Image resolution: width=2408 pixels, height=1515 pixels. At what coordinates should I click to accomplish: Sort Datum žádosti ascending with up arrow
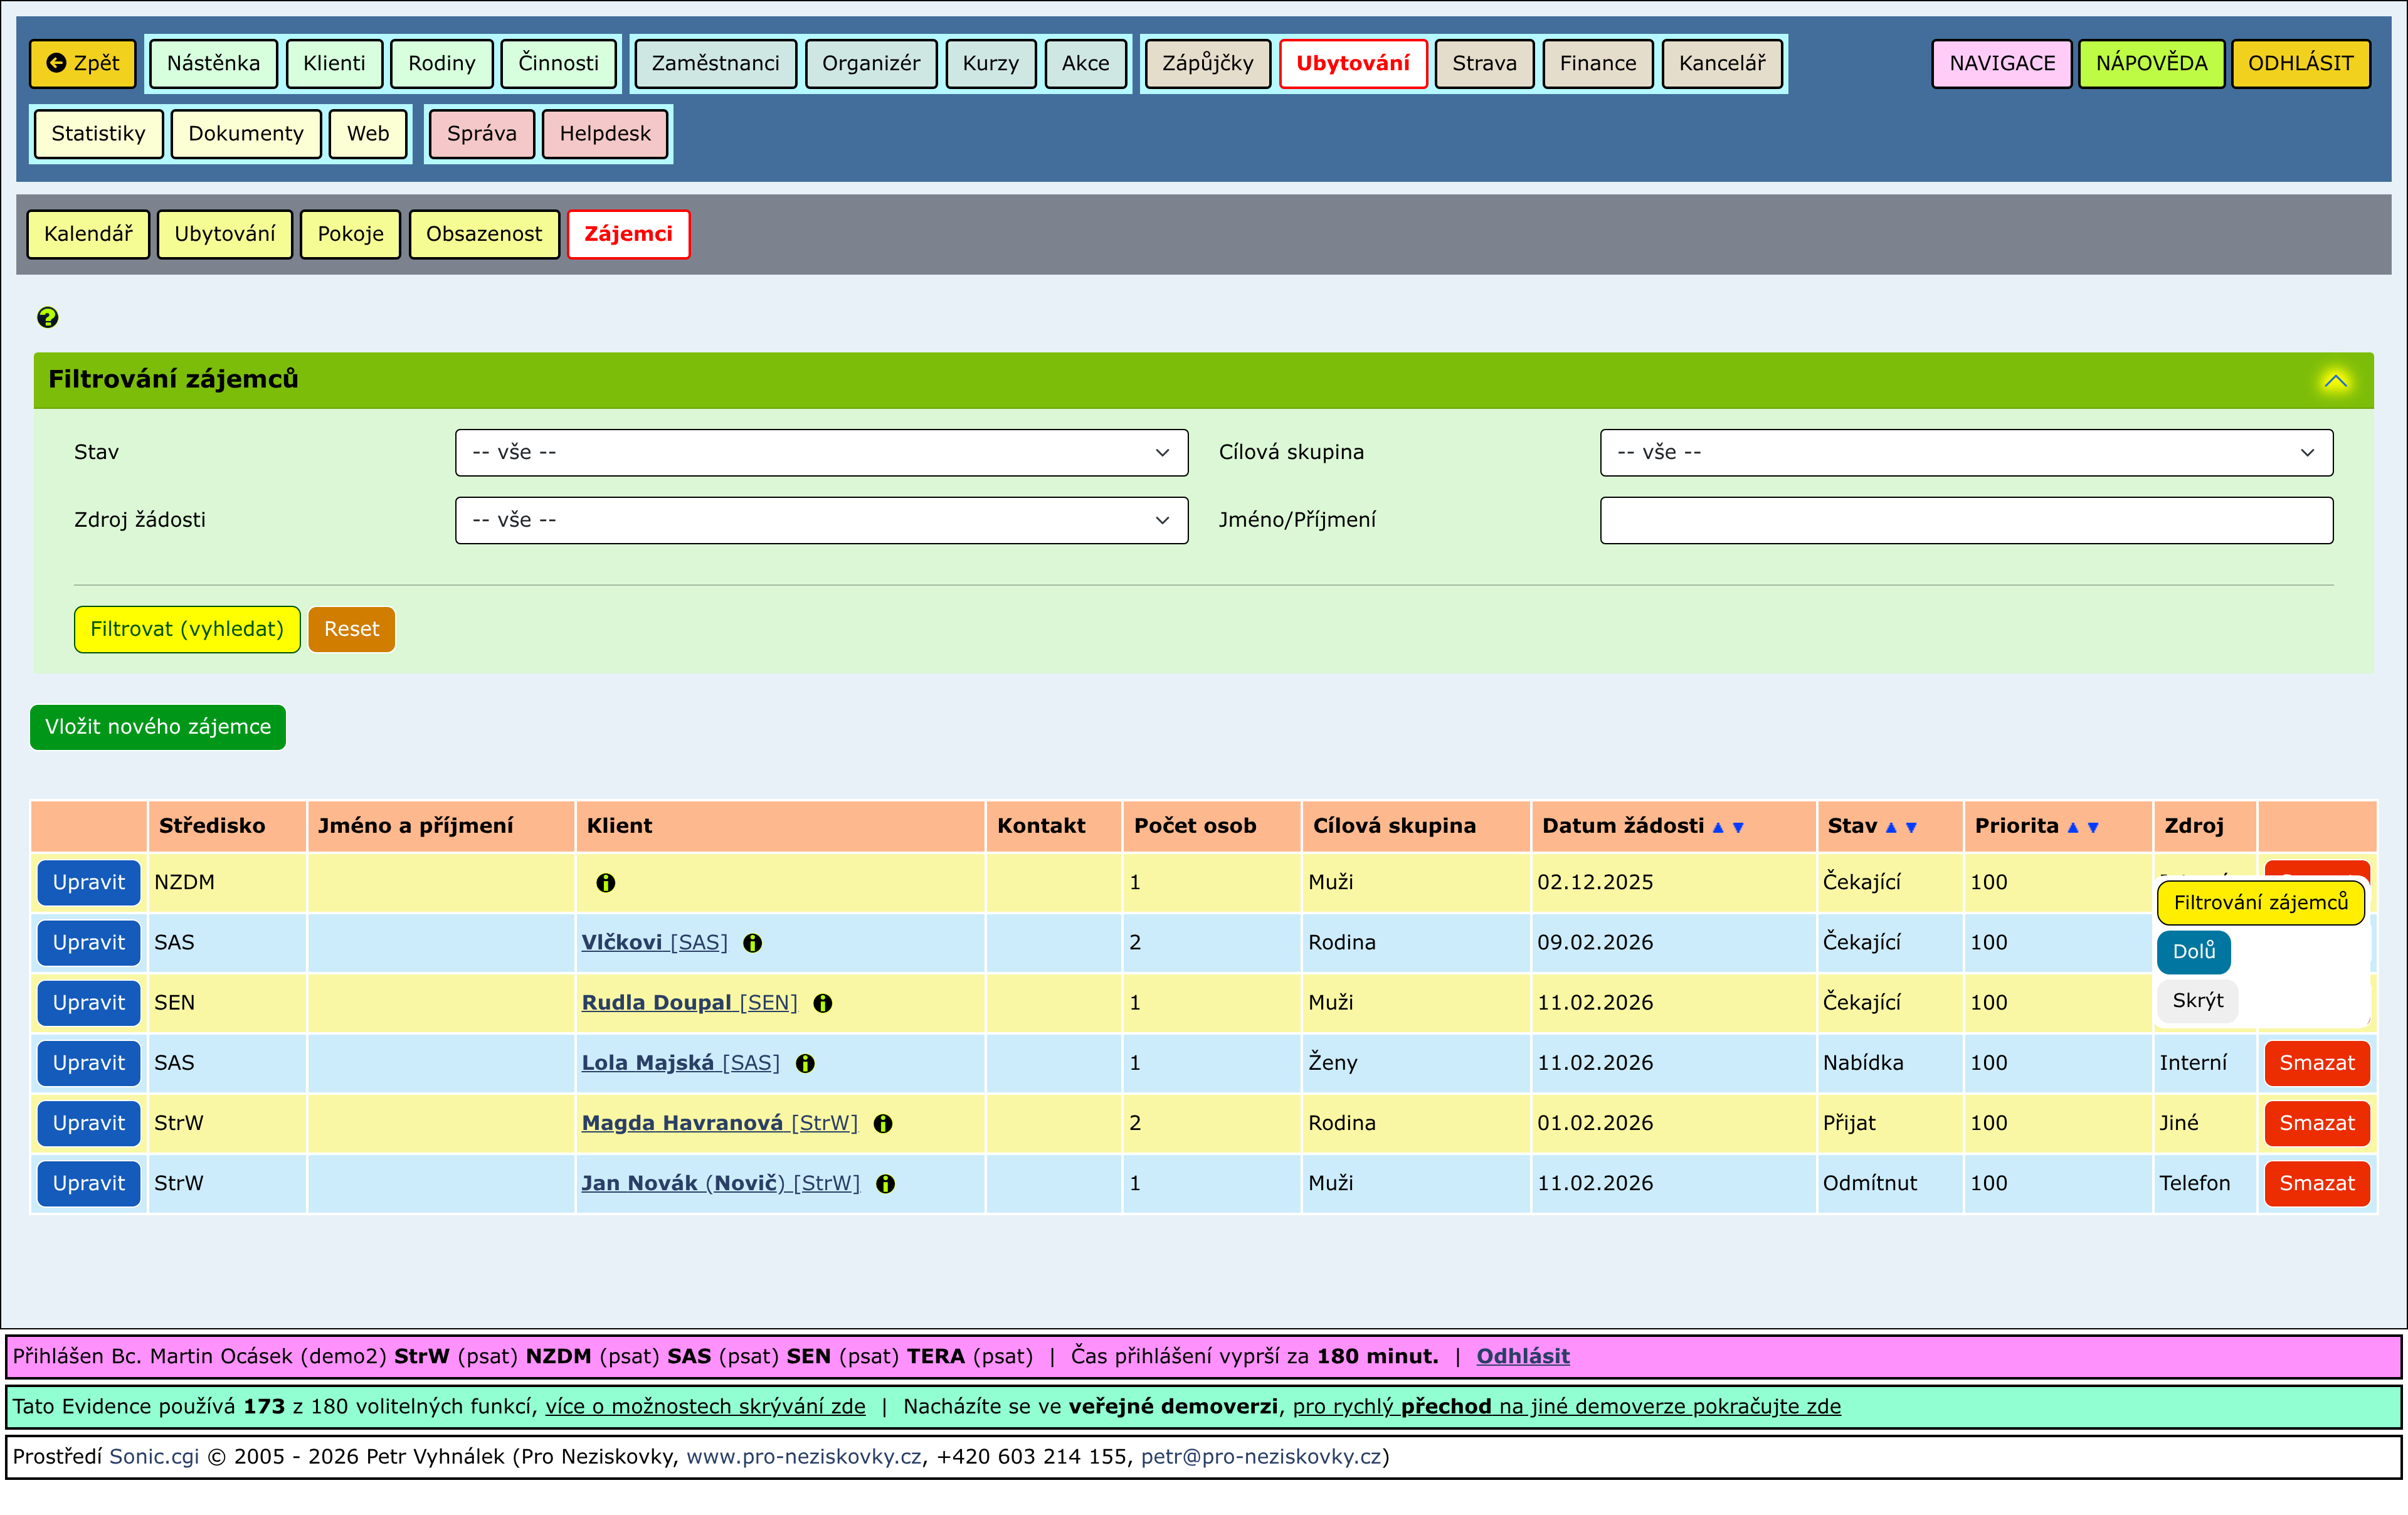pos(1718,827)
